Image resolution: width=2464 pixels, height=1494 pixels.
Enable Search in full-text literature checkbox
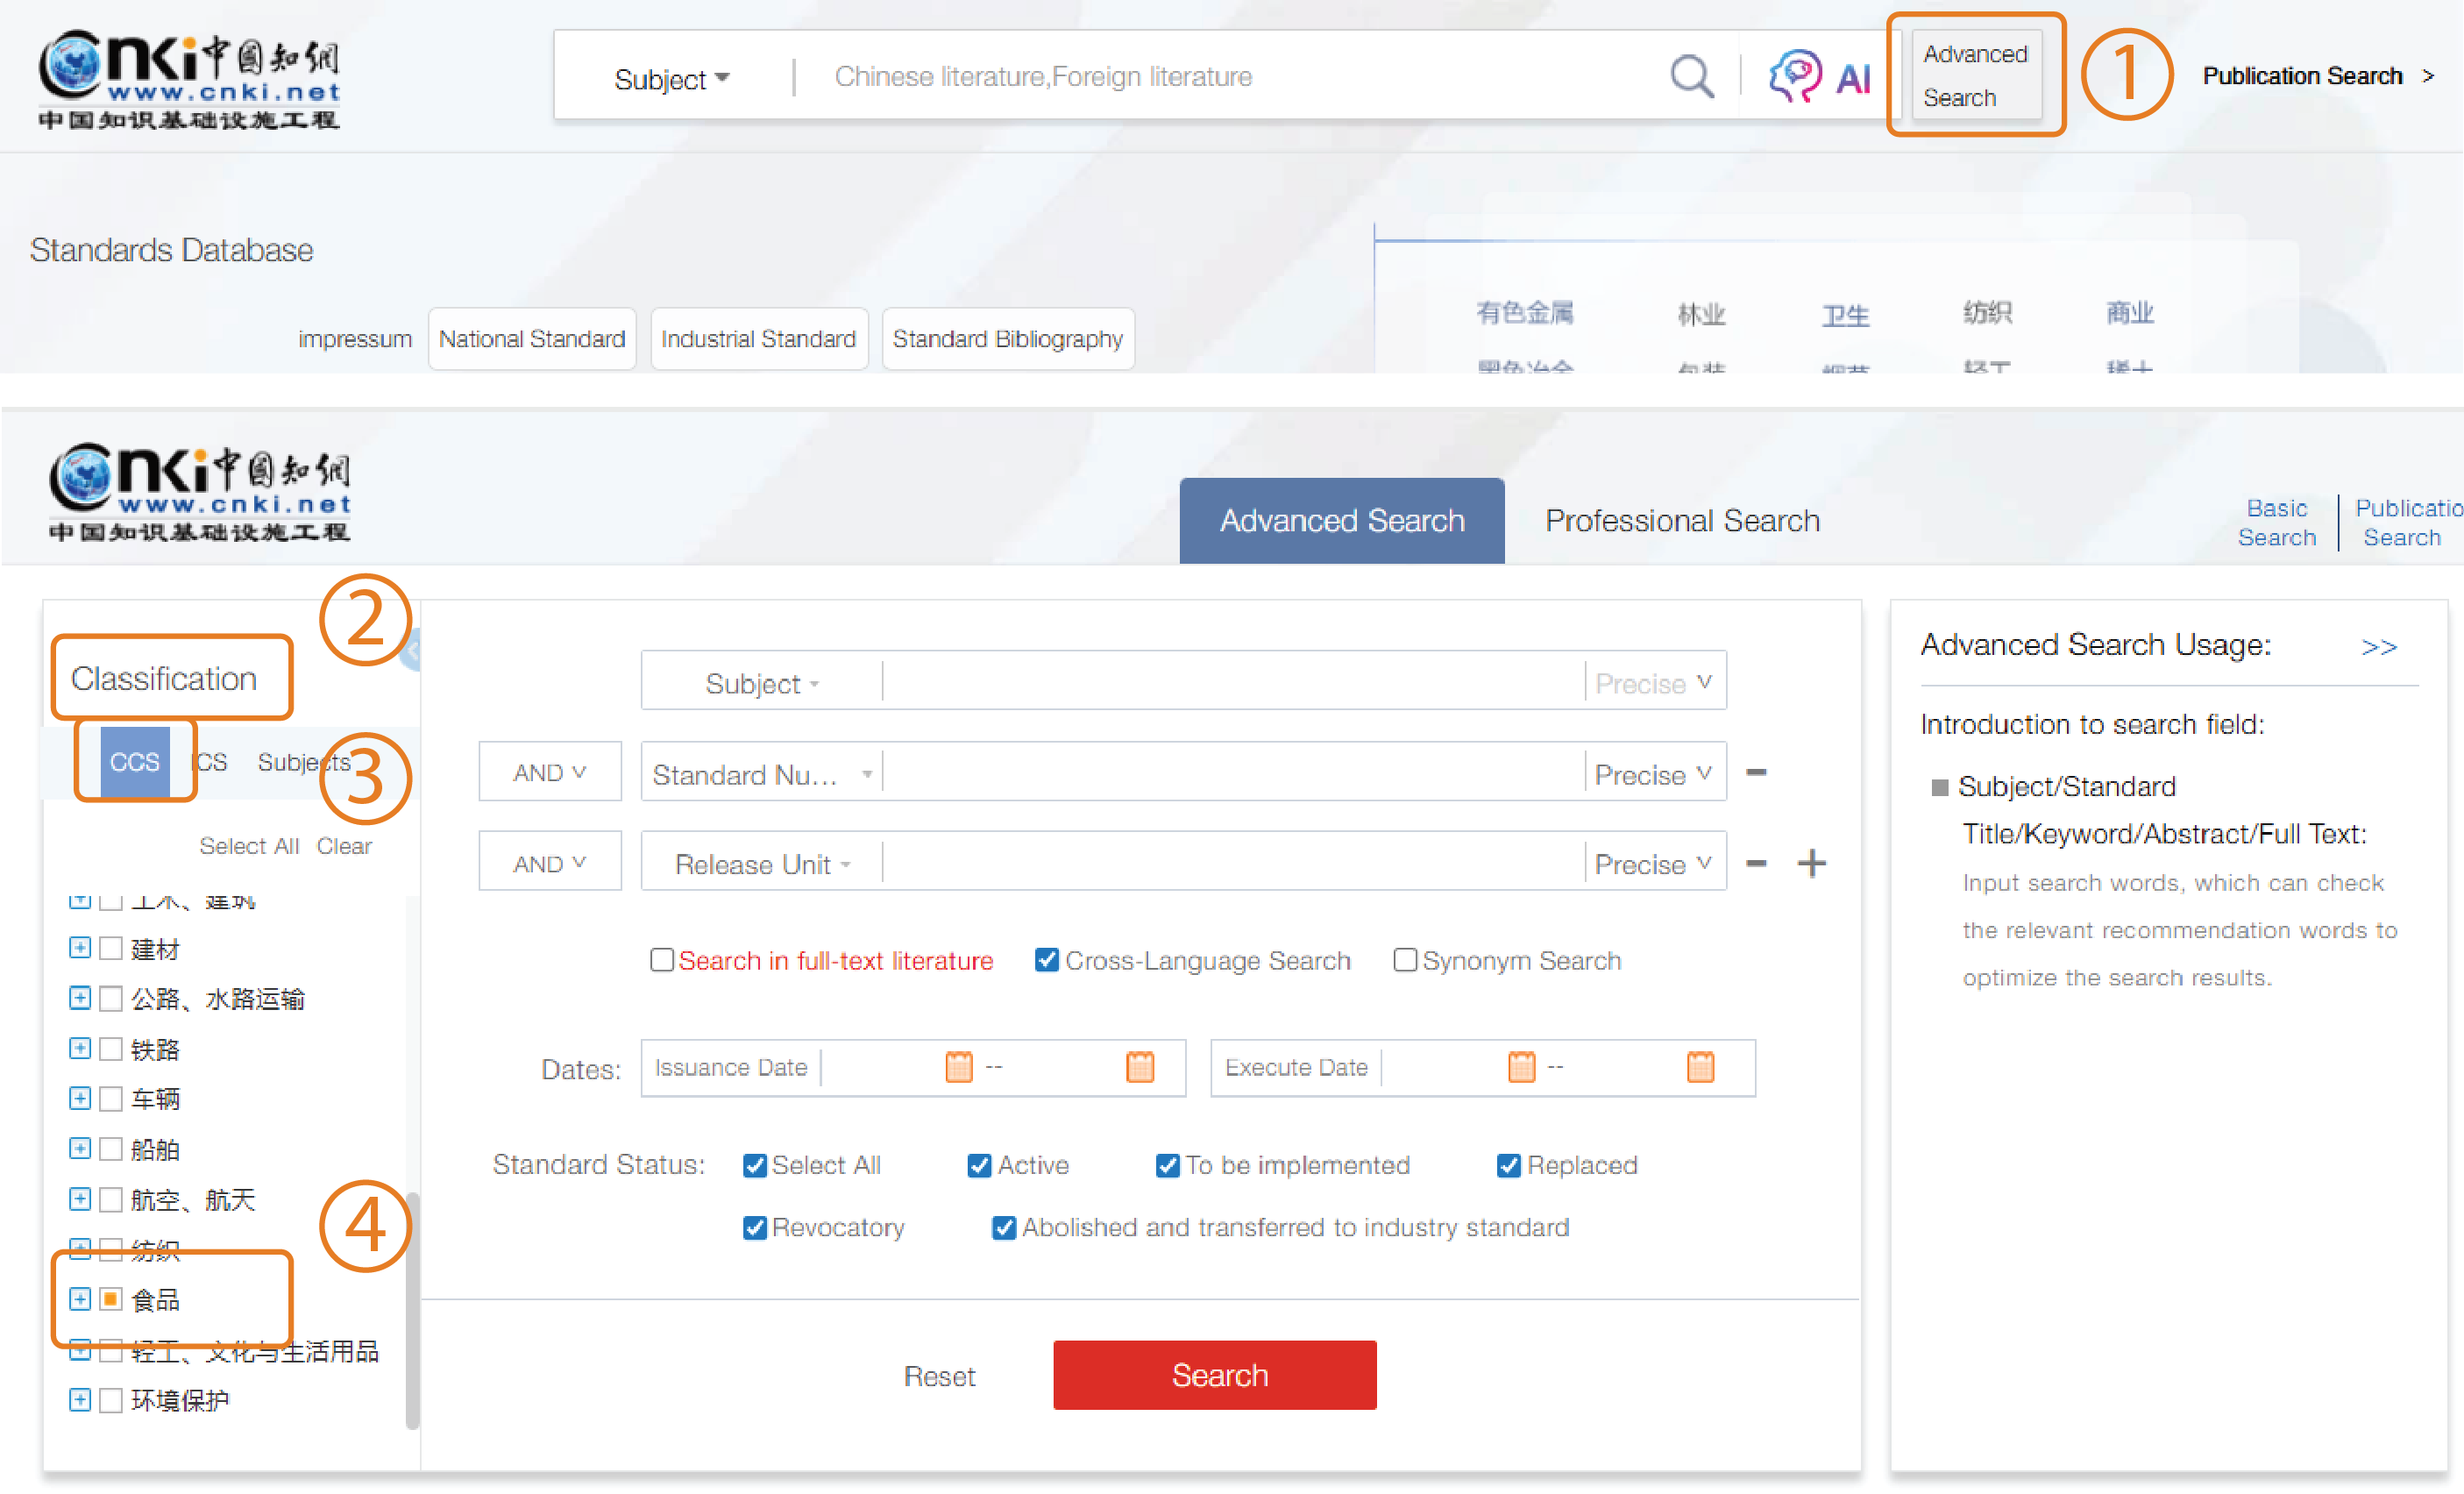pyautogui.click(x=661, y=960)
